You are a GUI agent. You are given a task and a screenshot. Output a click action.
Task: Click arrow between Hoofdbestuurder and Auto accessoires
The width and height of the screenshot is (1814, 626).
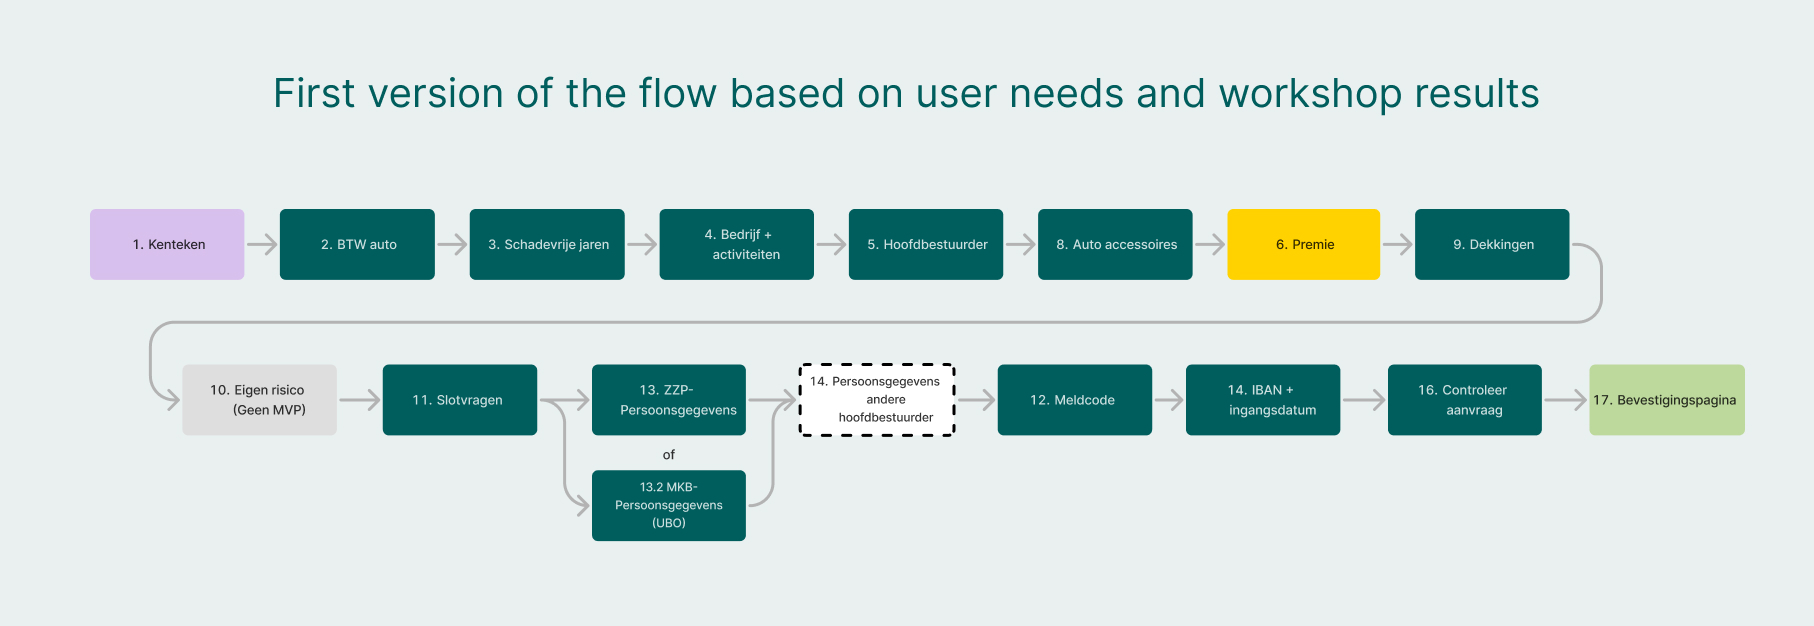tap(1021, 244)
